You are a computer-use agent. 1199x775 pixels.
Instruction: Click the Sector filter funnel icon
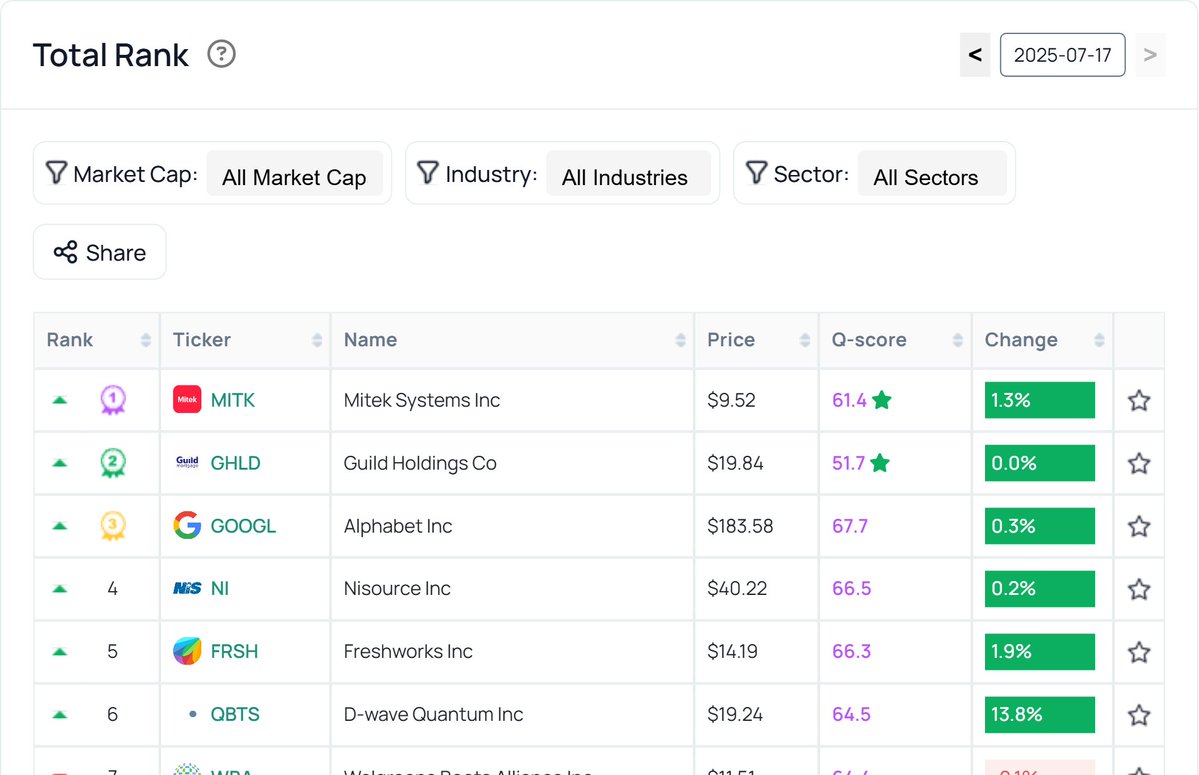click(756, 173)
